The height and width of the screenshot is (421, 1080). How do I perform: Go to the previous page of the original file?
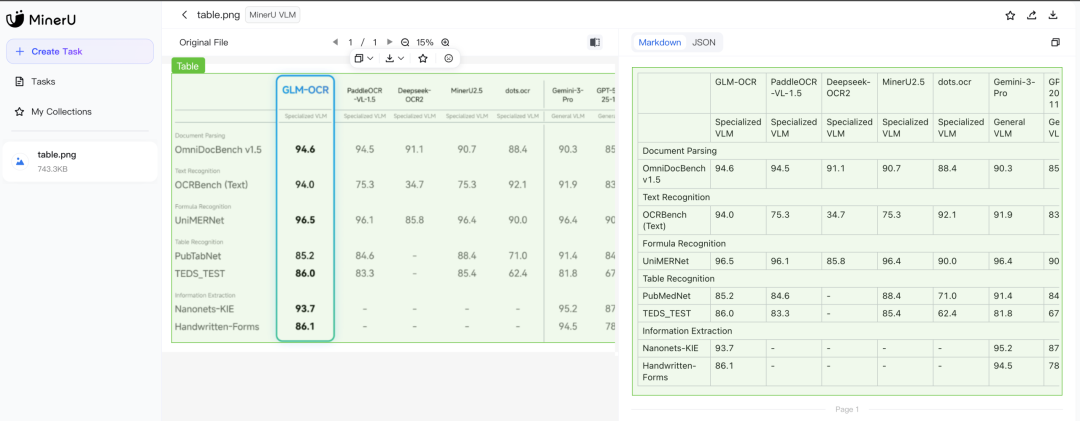[x=335, y=42]
